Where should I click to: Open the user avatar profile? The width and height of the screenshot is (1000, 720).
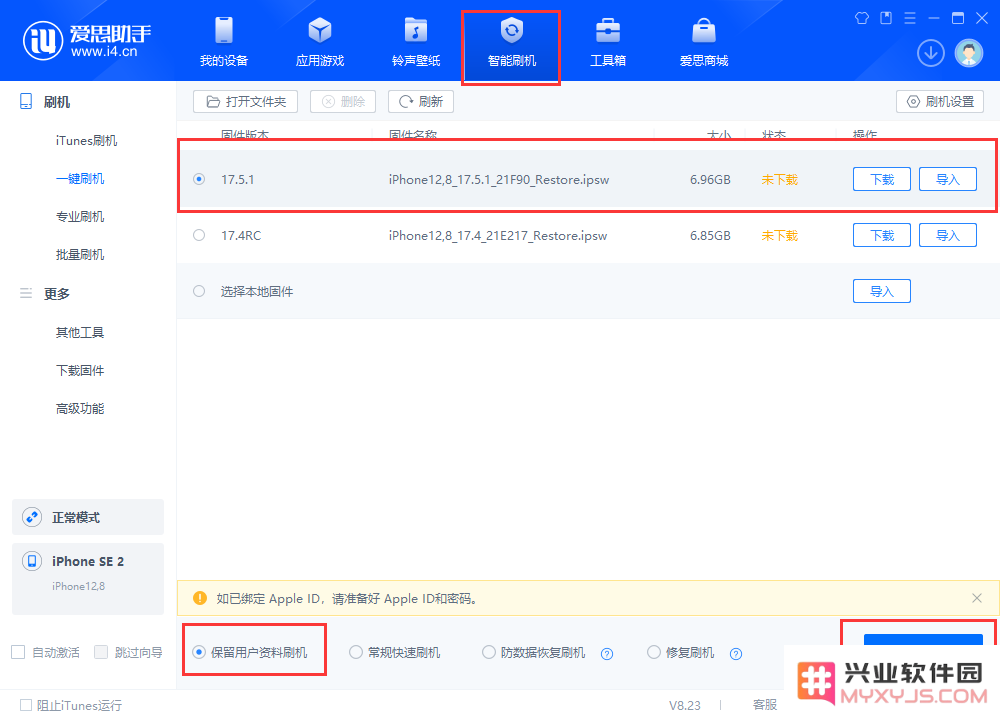pos(969,53)
